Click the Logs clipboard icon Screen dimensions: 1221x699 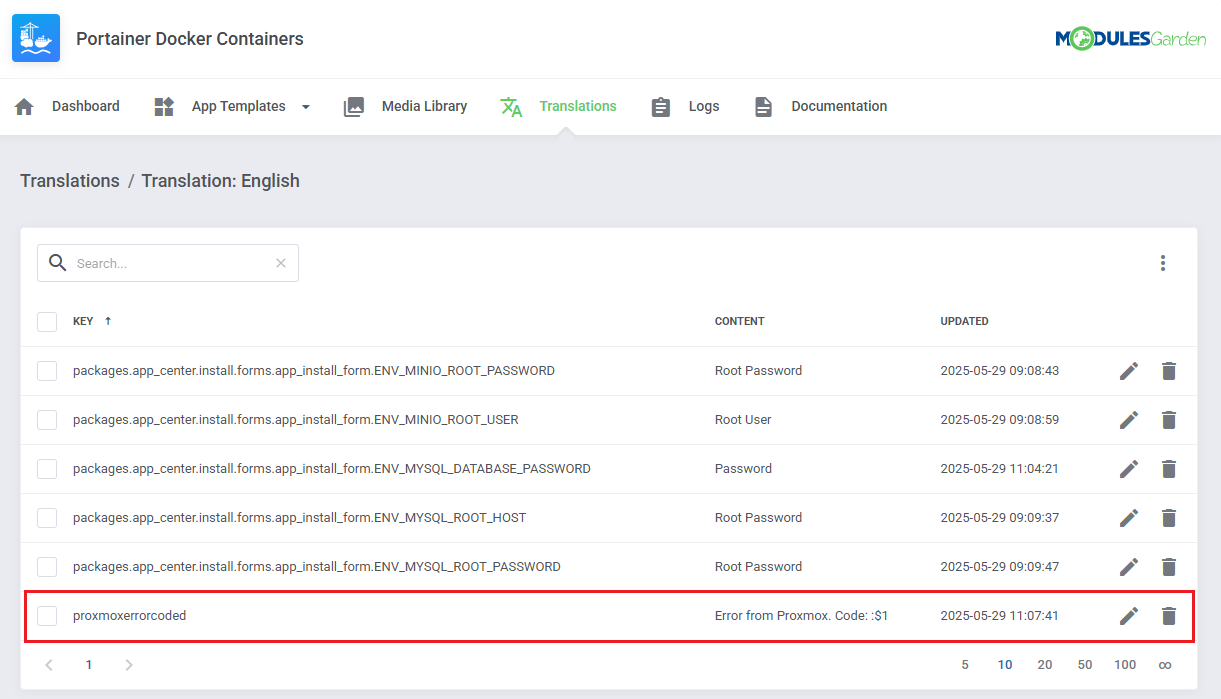pyautogui.click(x=661, y=107)
